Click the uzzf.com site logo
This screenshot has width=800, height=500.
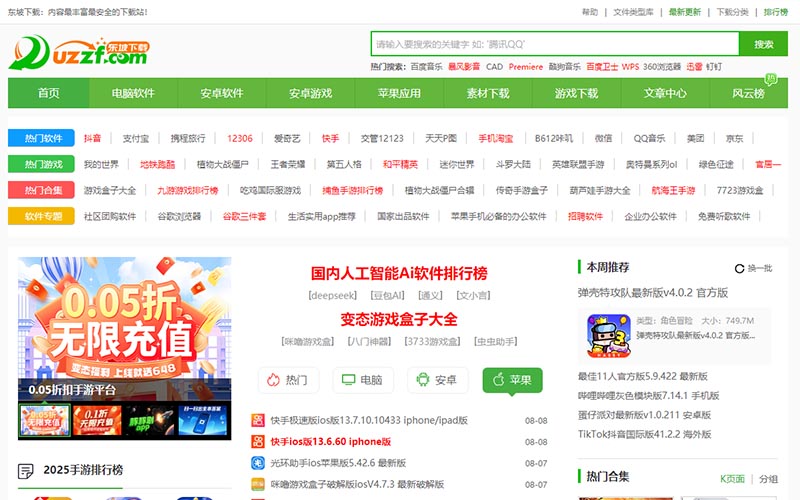[79, 53]
